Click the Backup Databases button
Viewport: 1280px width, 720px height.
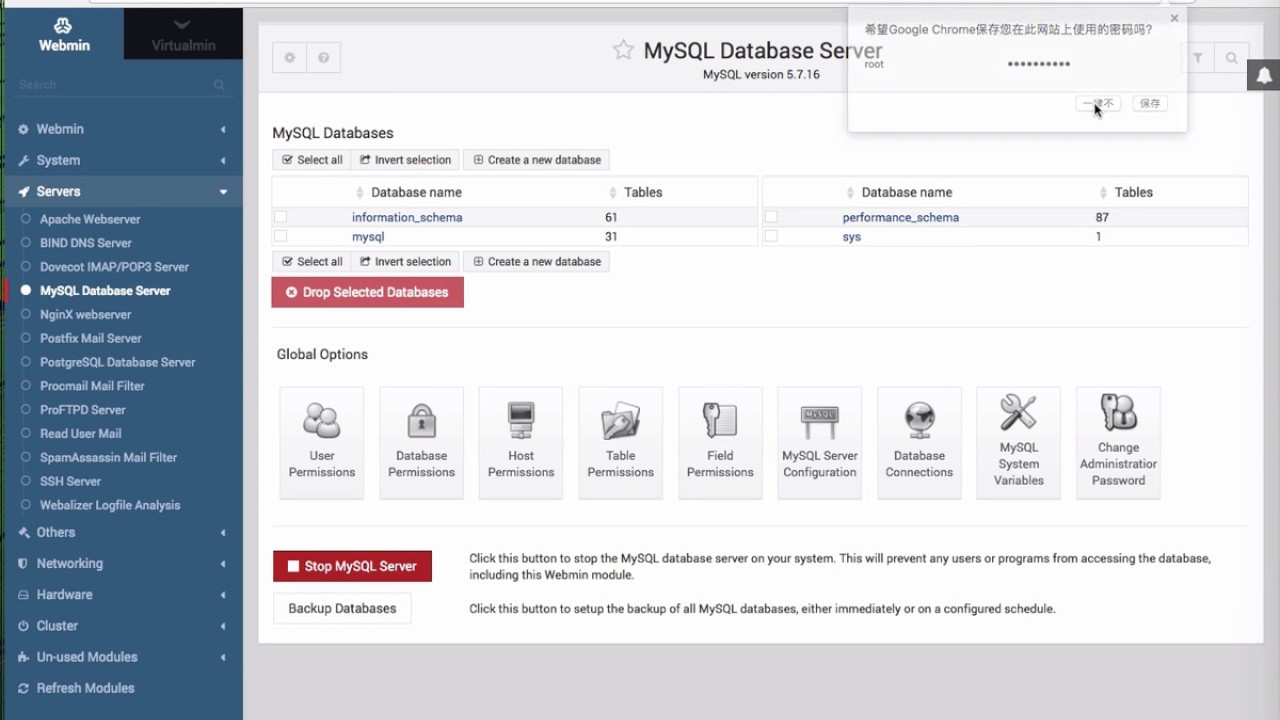[342, 608]
